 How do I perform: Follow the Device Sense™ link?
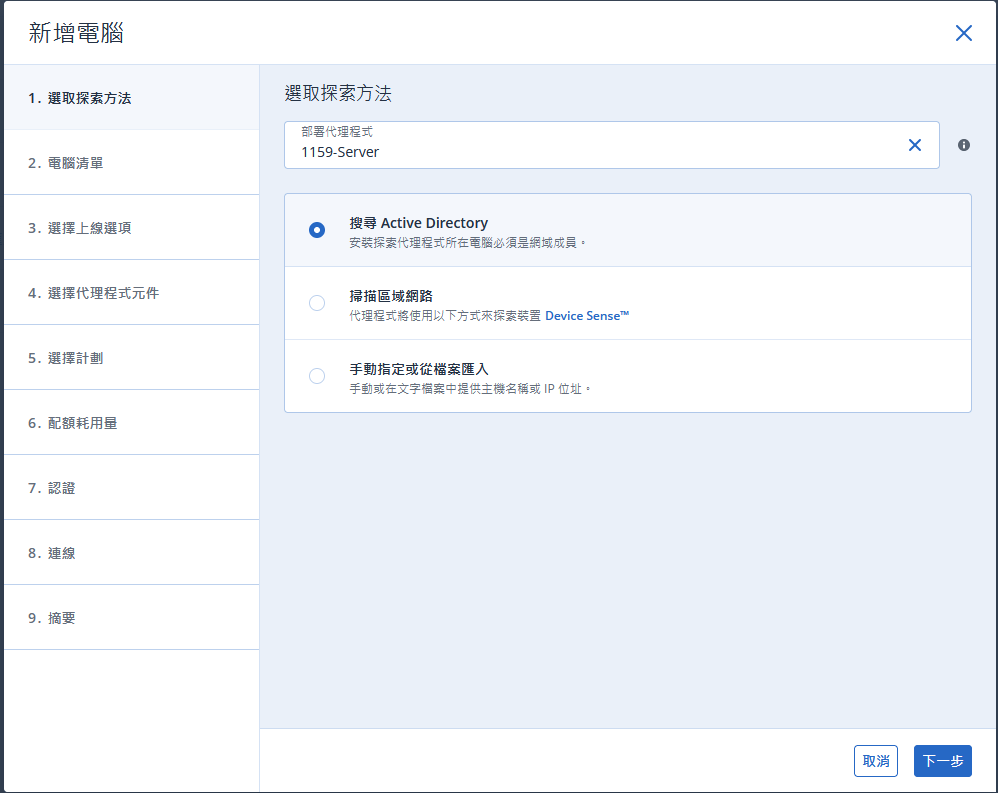587,316
